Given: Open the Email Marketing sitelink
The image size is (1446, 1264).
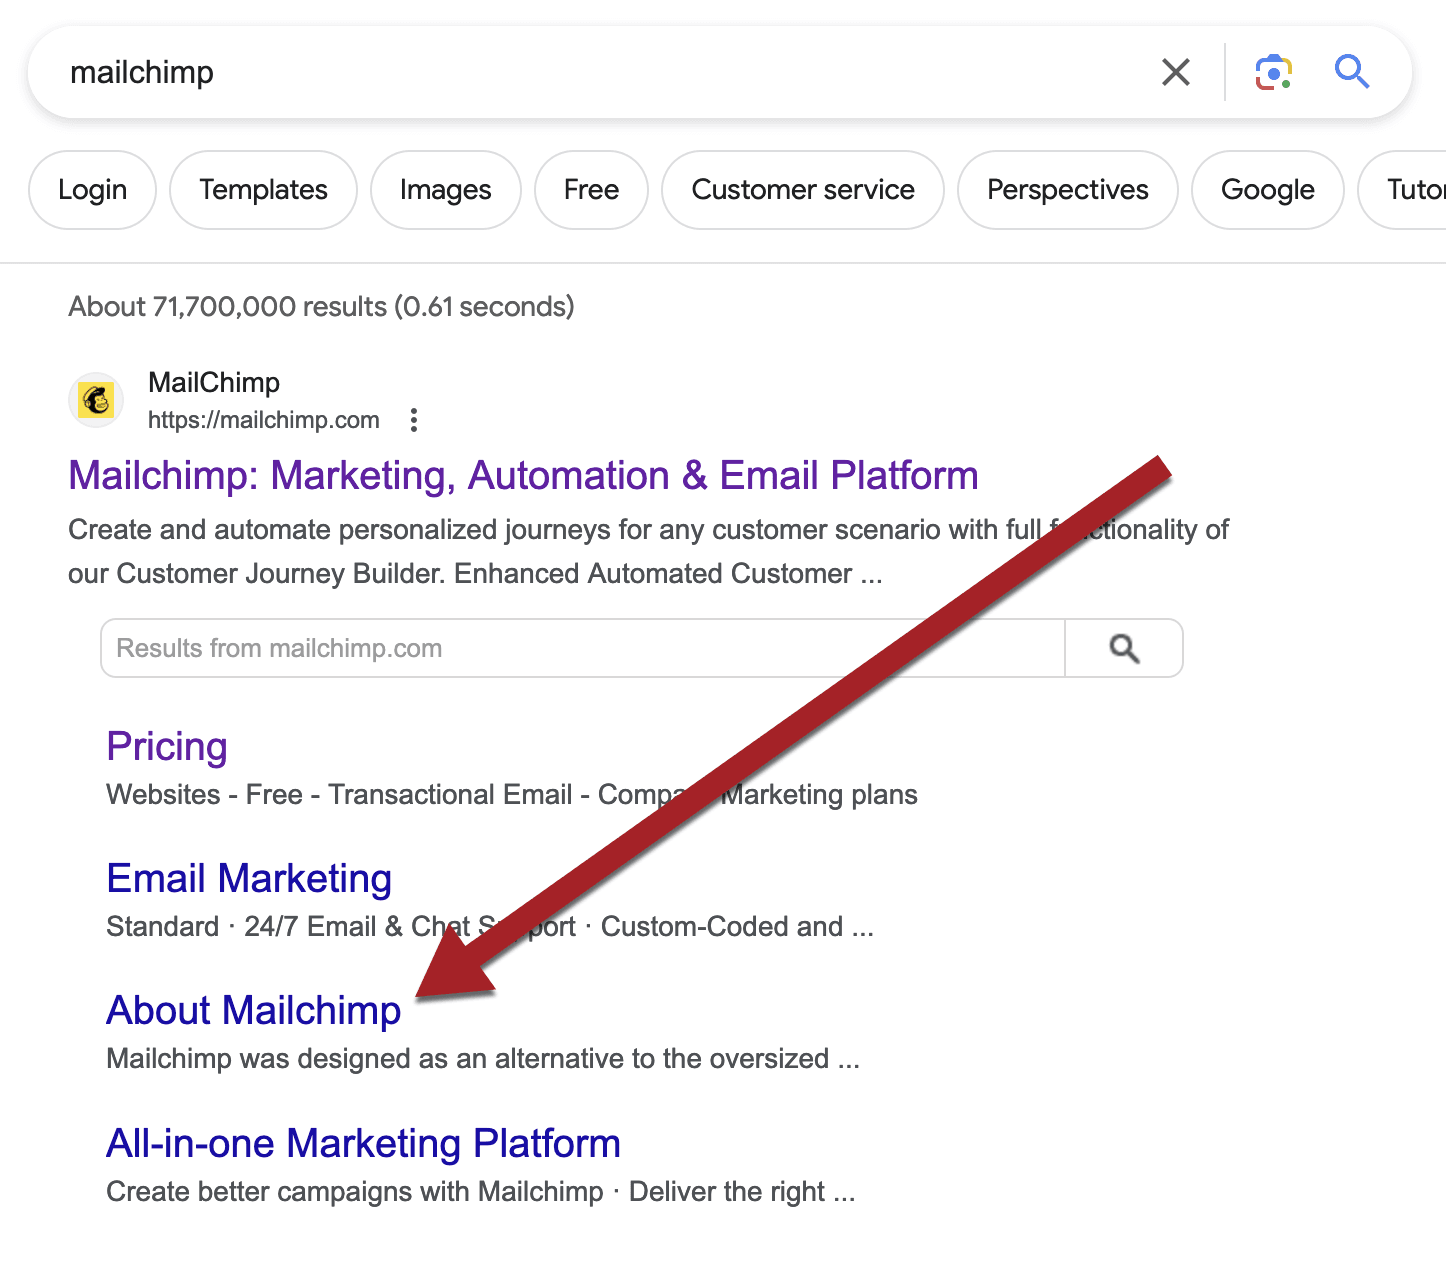Looking at the screenshot, I should [x=249, y=878].
